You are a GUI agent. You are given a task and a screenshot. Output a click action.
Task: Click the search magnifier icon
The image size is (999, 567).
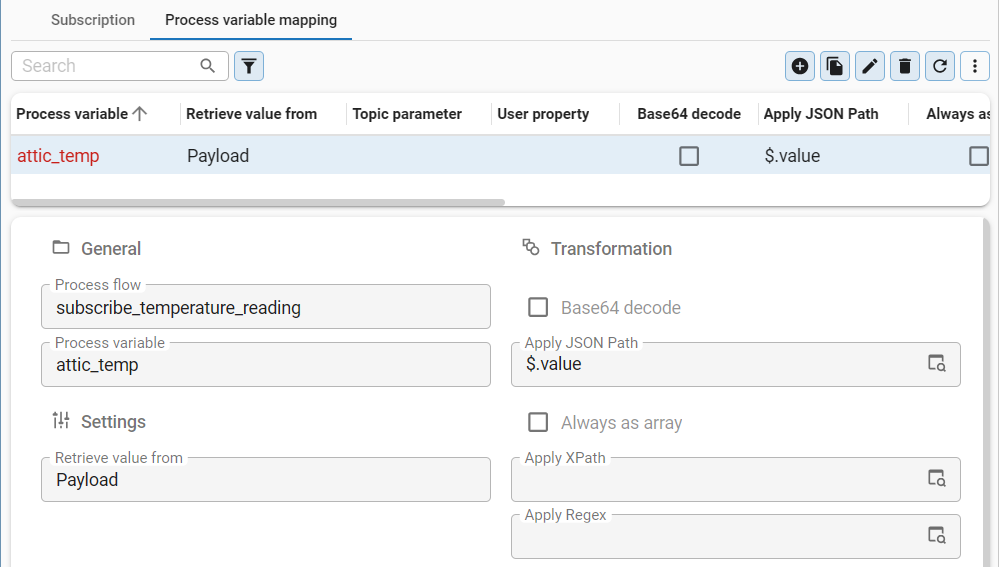tap(208, 66)
